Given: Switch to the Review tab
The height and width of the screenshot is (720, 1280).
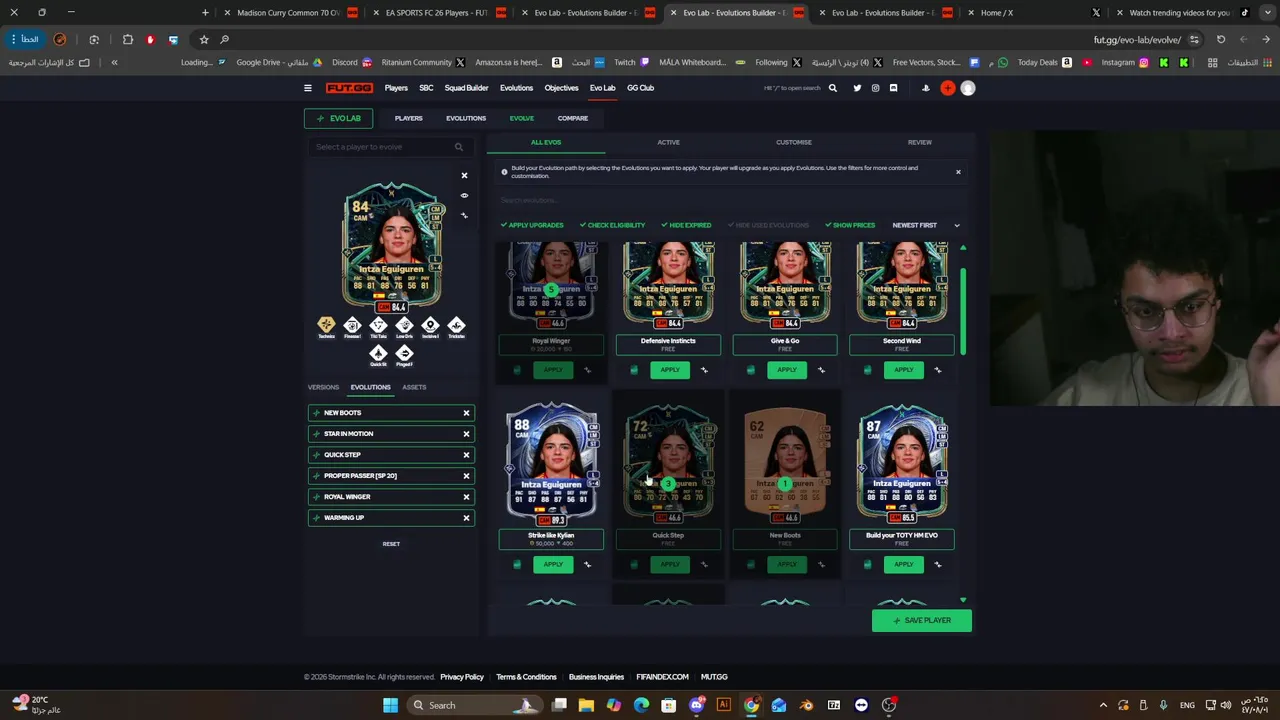Looking at the screenshot, I should [919, 142].
